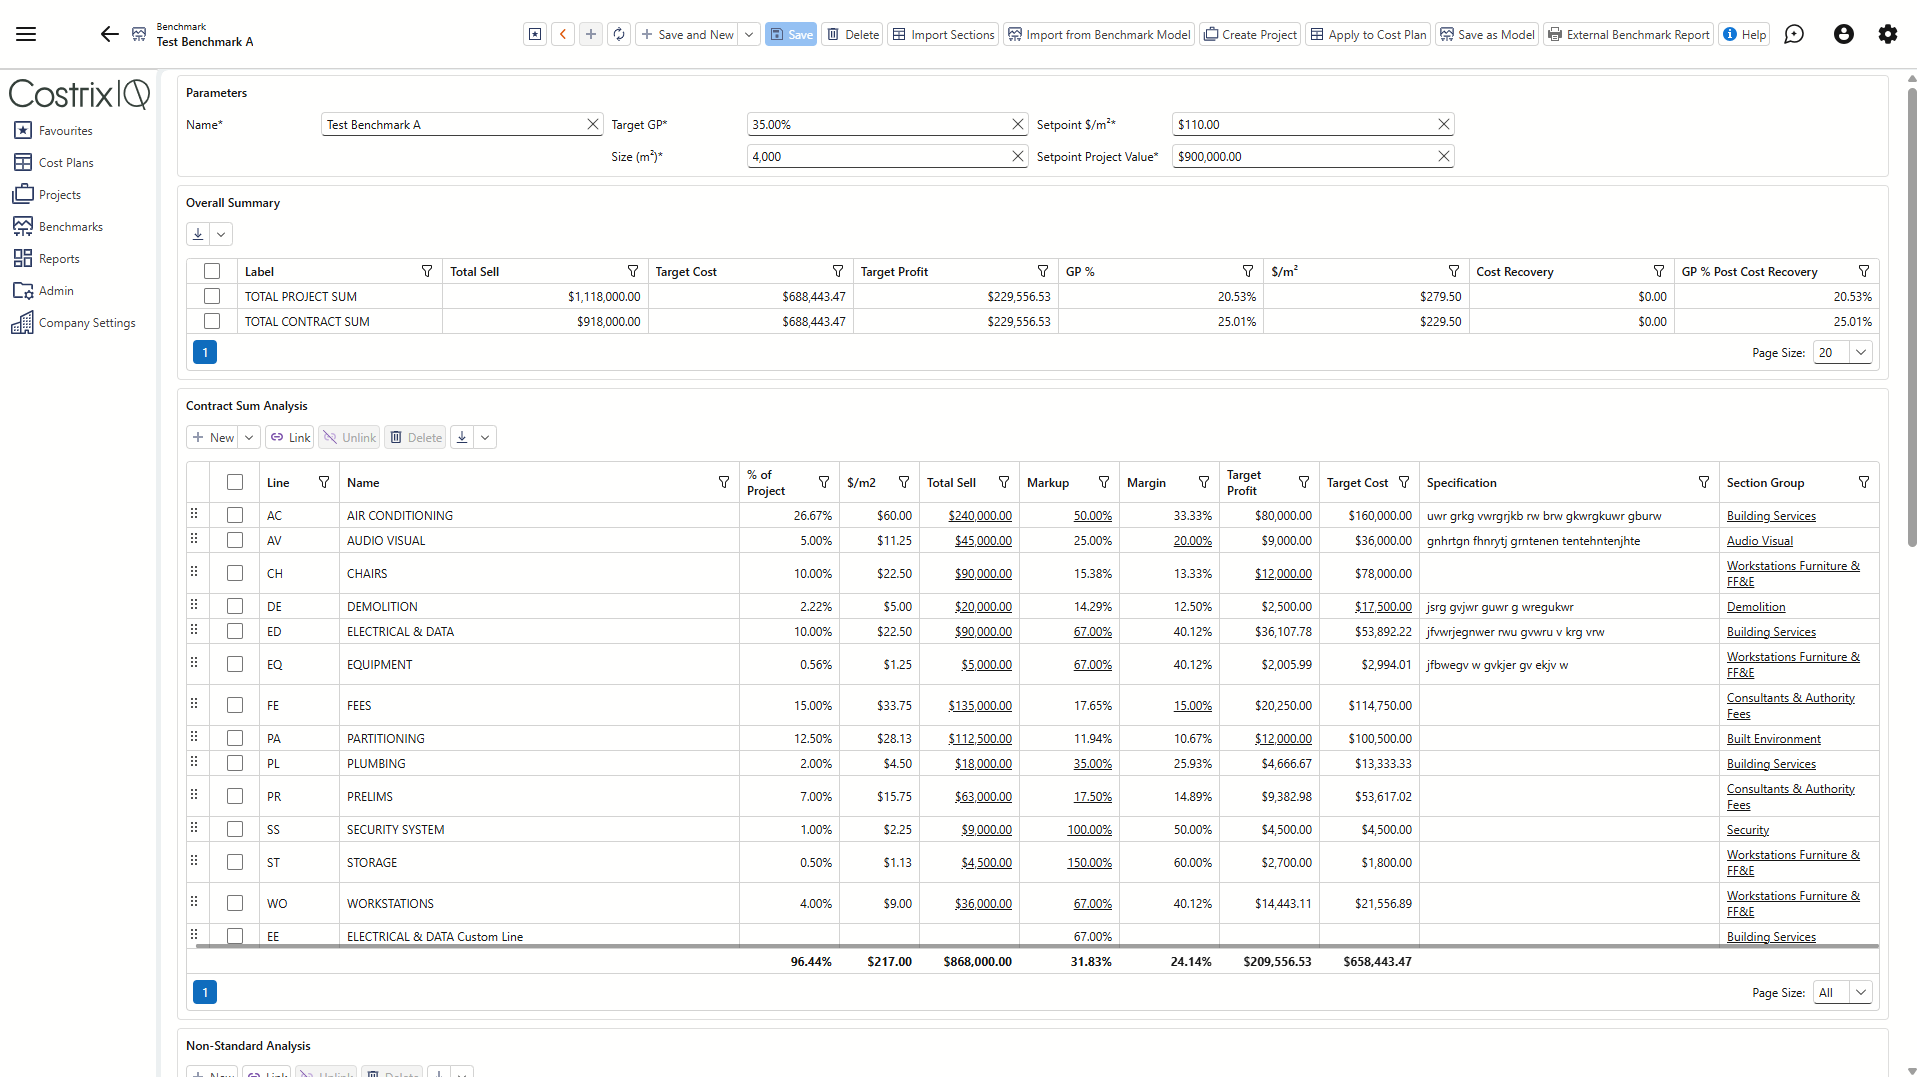Grab the drag handle of AIR CONDITIONING row

point(194,514)
